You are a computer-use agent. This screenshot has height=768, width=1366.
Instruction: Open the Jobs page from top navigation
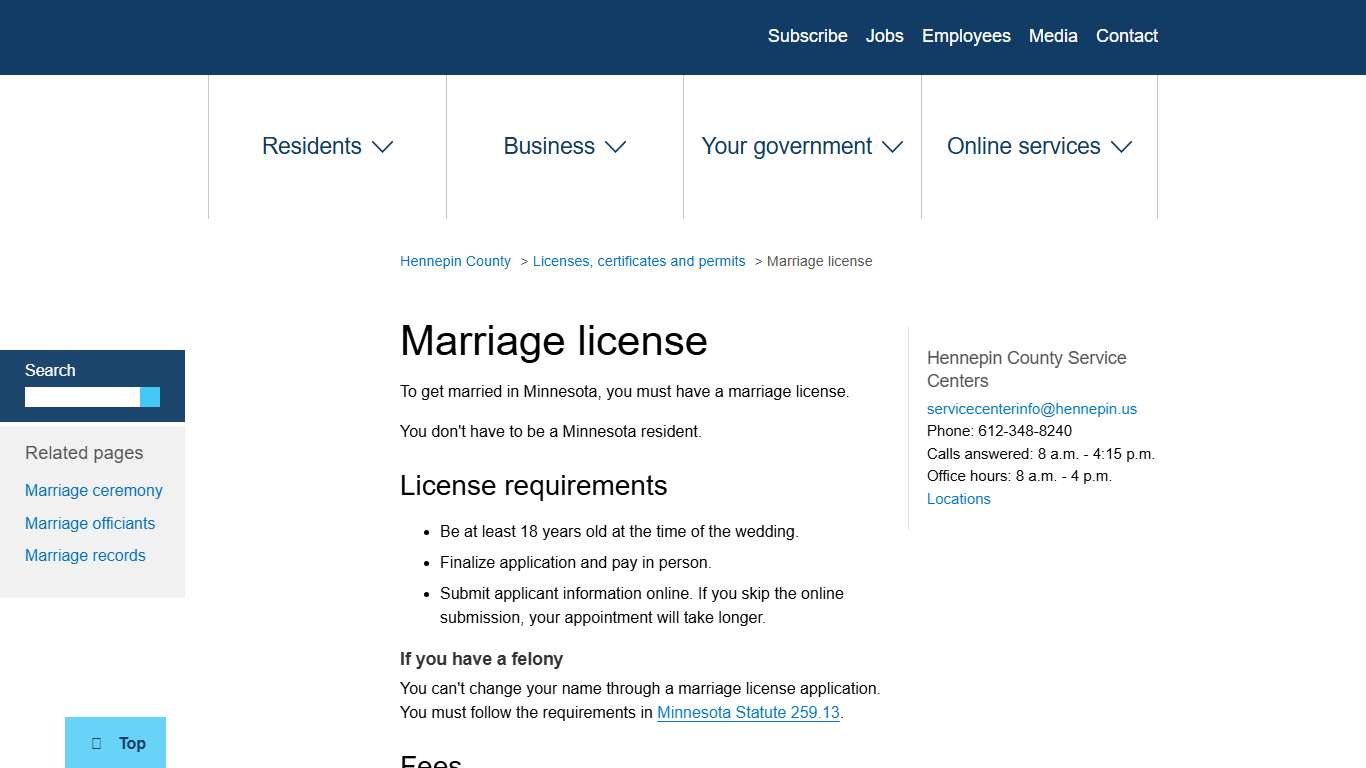point(884,36)
